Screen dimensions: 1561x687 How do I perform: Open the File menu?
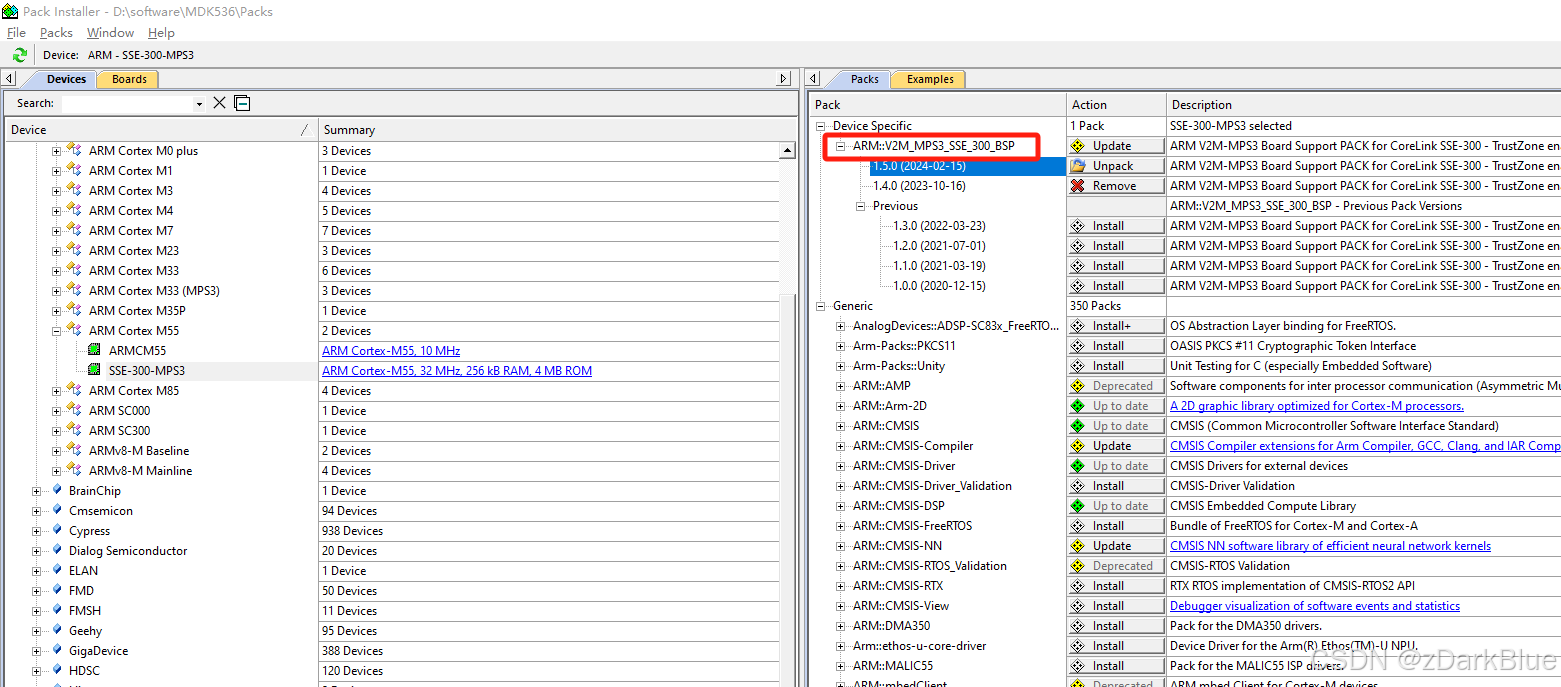click(16, 33)
